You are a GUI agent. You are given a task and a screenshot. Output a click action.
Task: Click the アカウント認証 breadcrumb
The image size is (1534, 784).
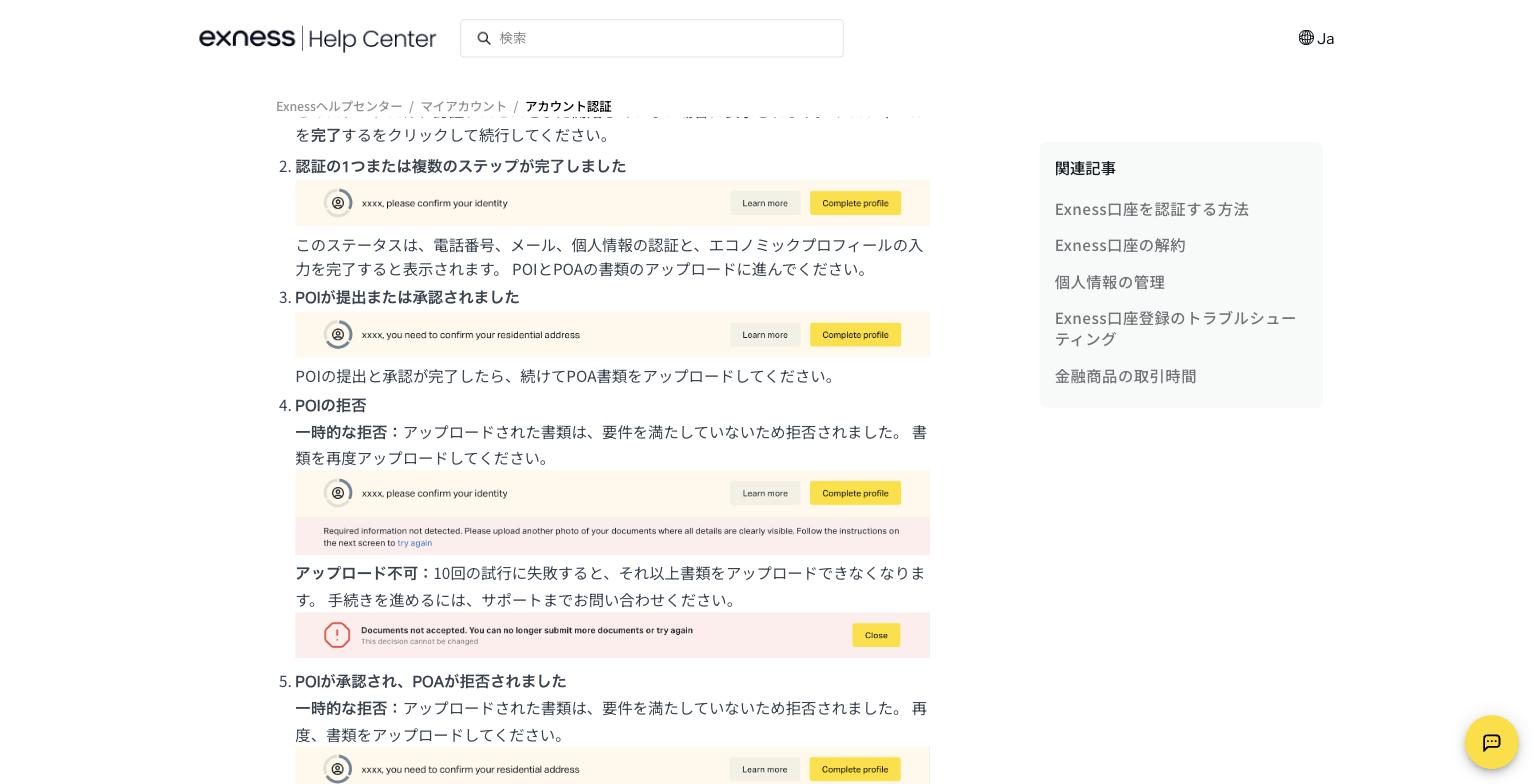click(x=568, y=106)
